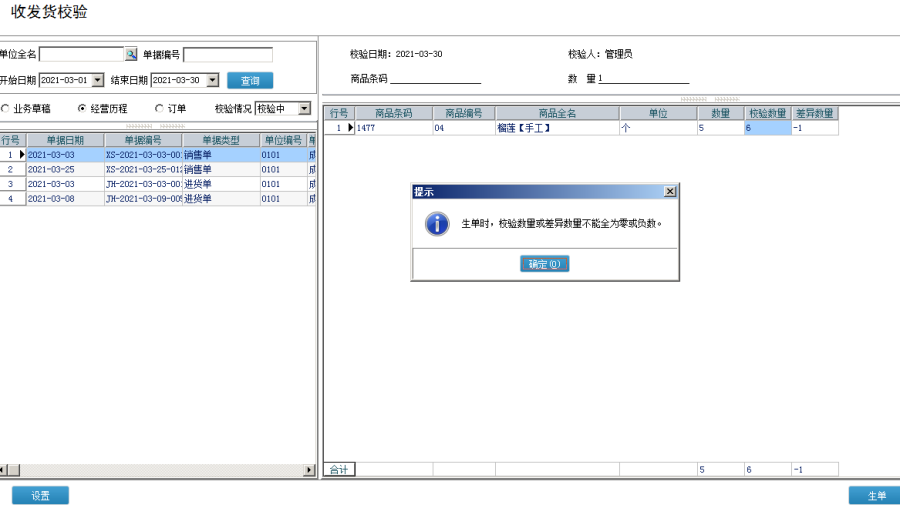Image resolution: width=900 pixels, height=508 pixels.
Task: Open the 结束日期 date dropdown
Action: coord(212,80)
